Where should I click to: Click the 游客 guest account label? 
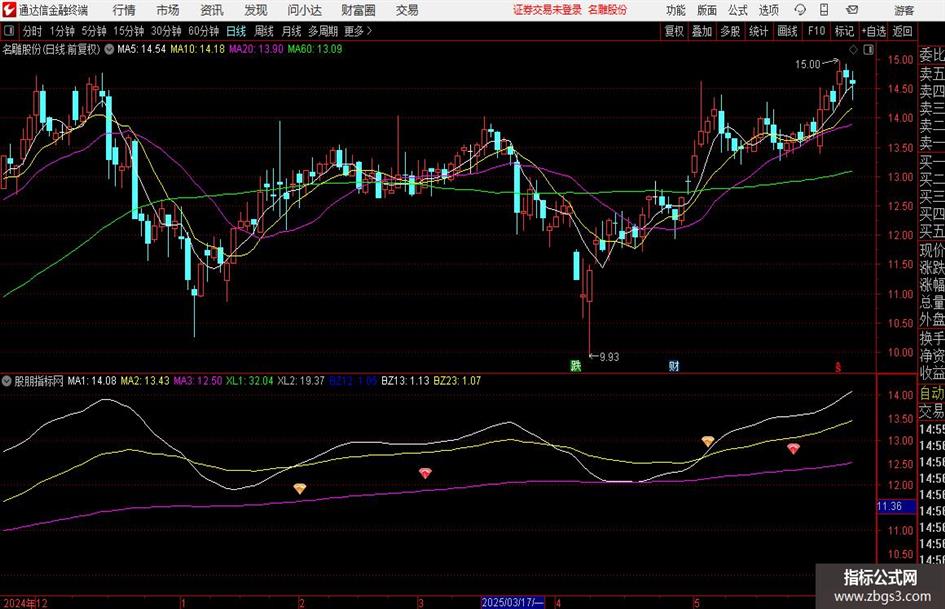[x=904, y=10]
